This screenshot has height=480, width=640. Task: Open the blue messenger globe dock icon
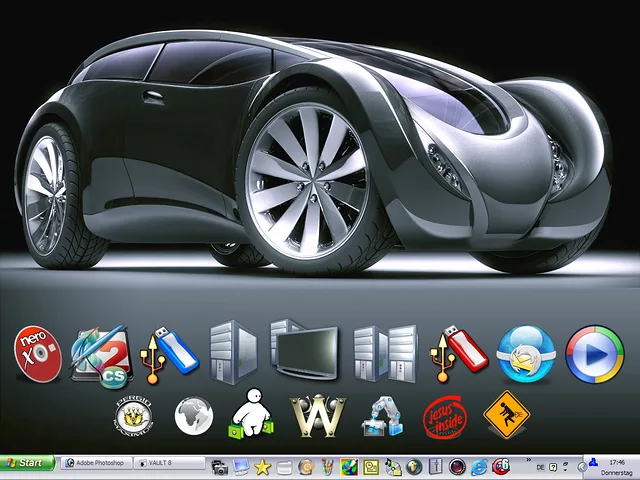click(x=525, y=355)
